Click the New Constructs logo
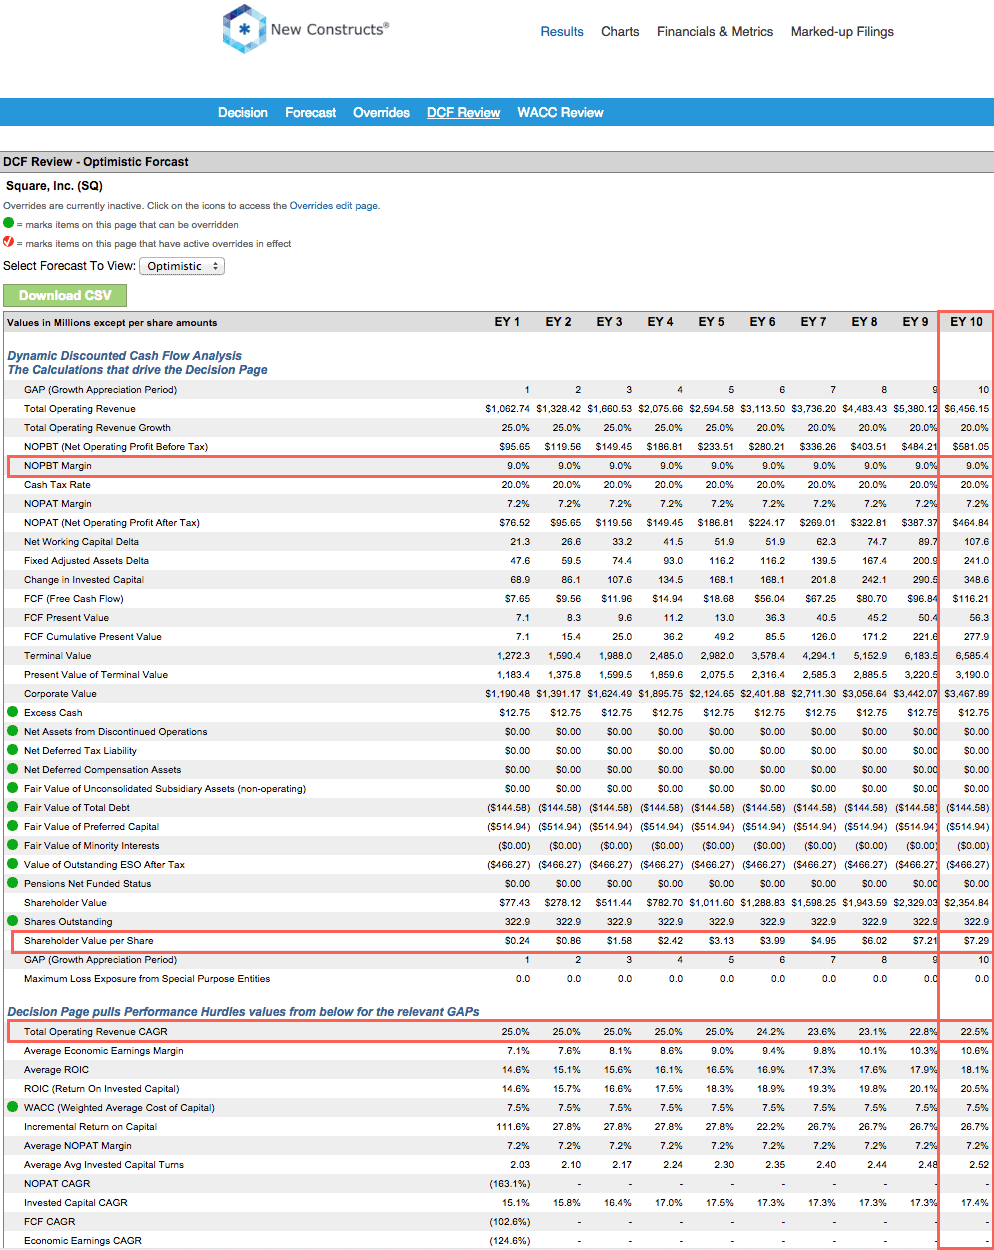Screen dimensions: 994x1250 306,29
